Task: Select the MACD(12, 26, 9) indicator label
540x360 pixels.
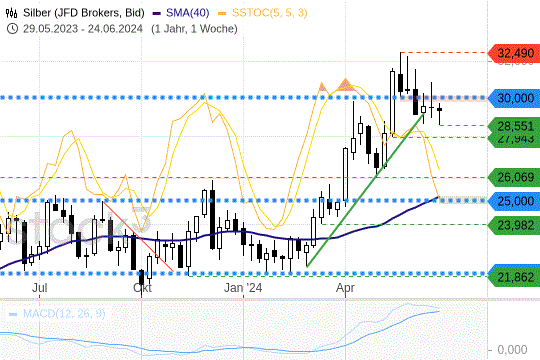Action: (x=64, y=314)
